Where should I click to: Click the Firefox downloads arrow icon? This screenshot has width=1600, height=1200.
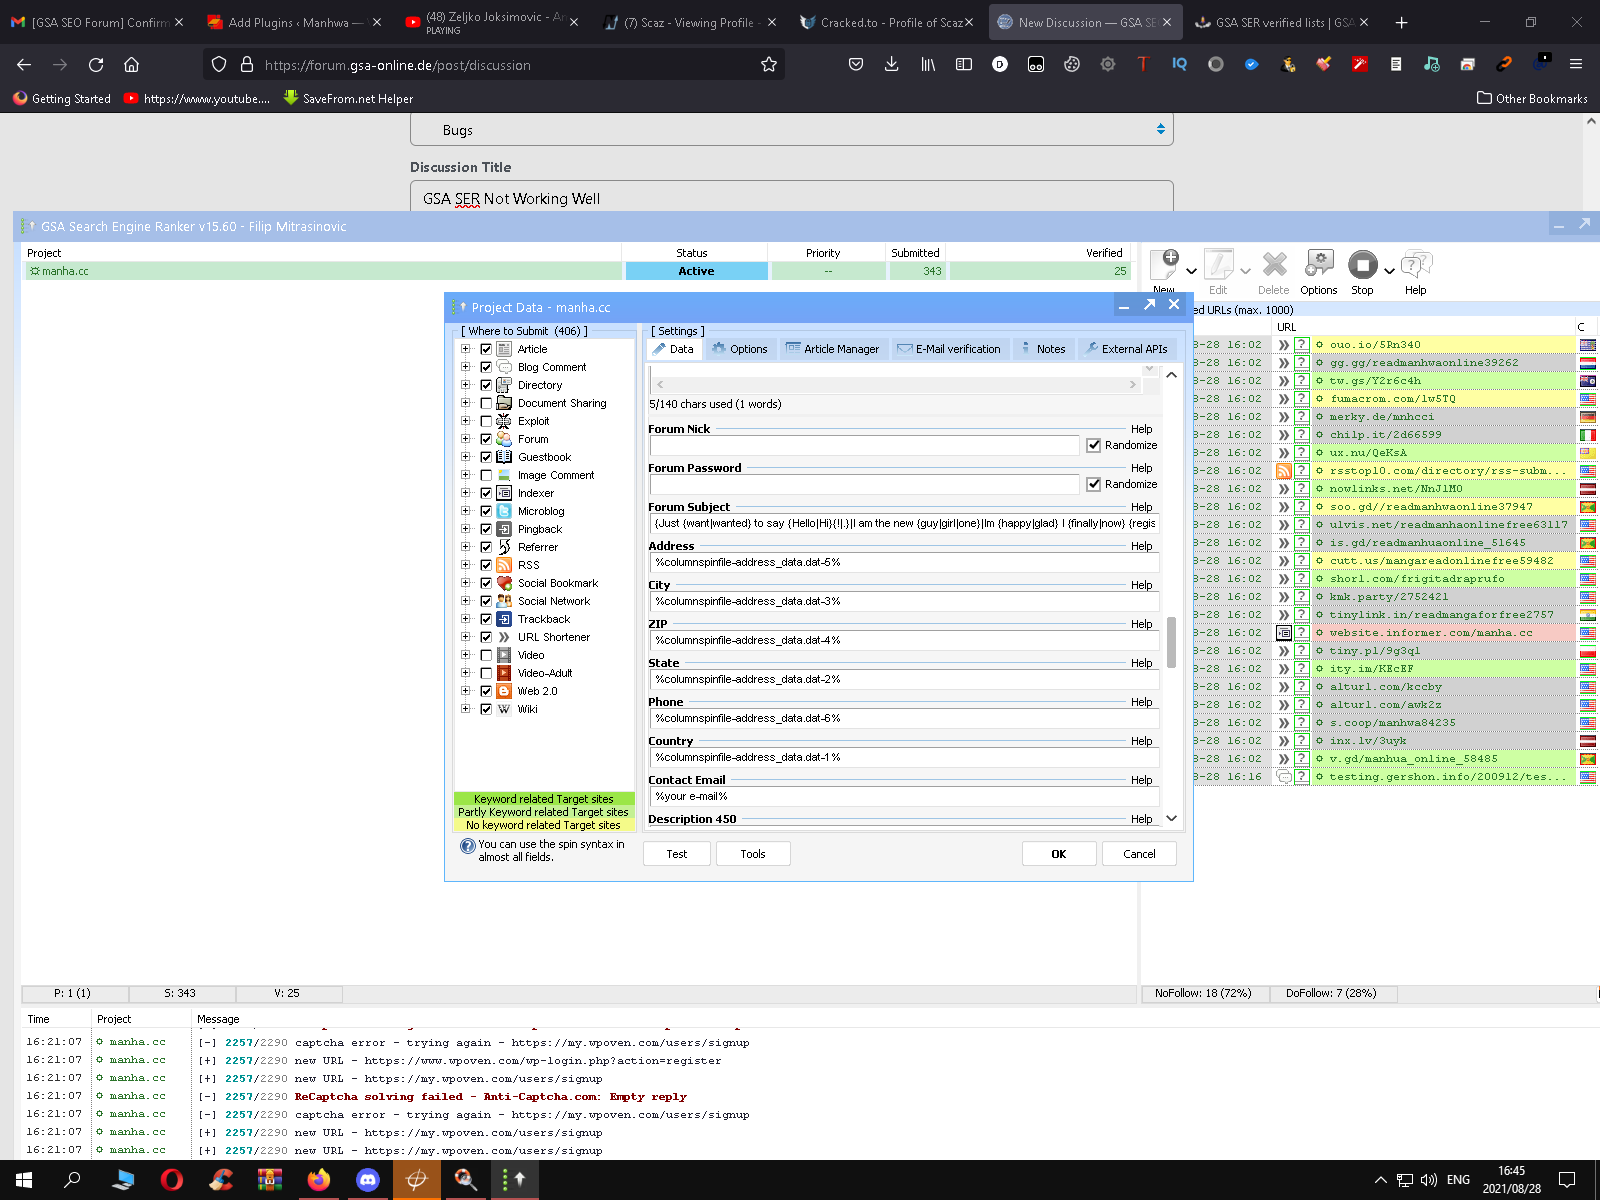click(x=891, y=64)
